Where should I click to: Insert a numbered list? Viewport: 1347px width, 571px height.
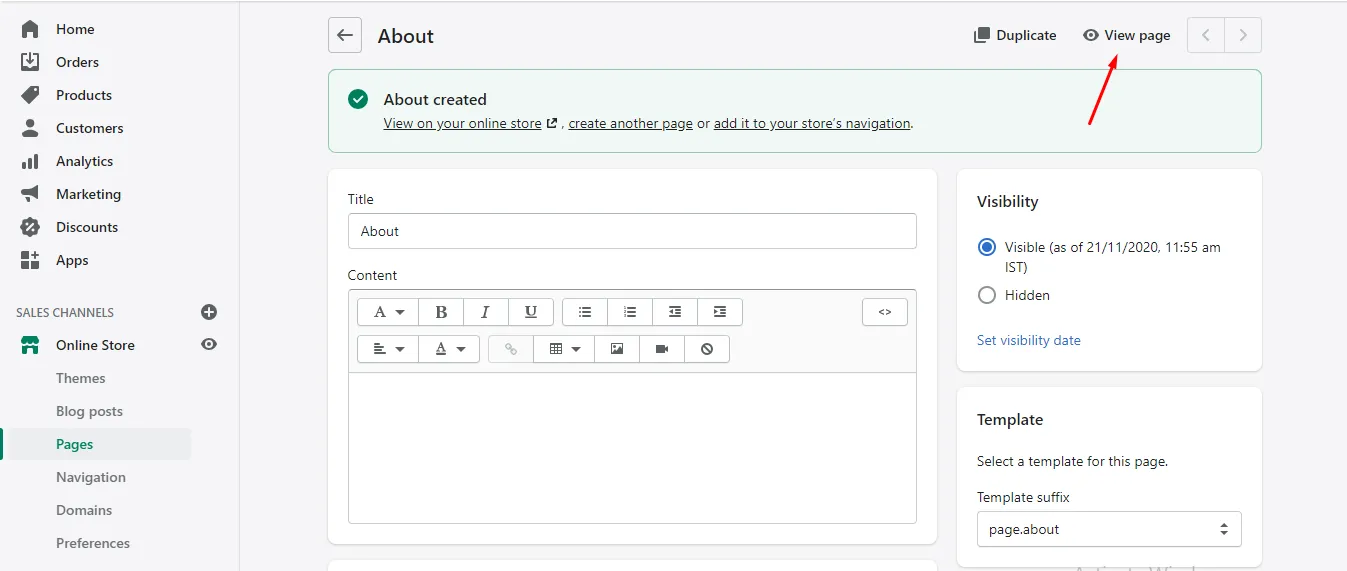point(630,312)
